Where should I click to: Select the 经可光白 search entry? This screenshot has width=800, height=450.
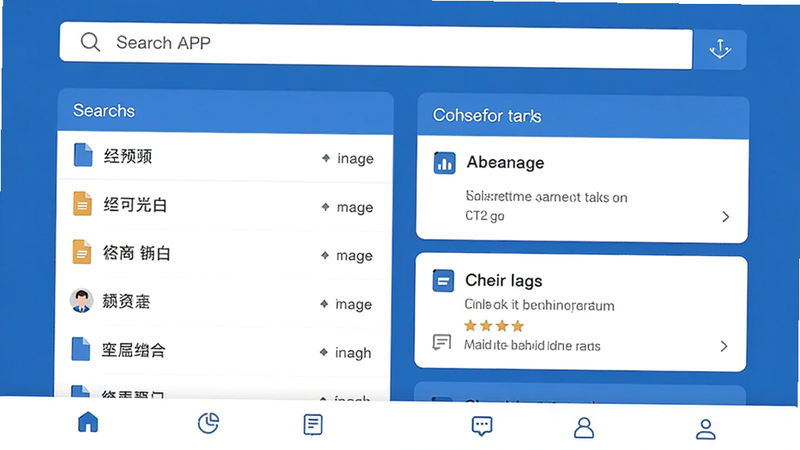click(225, 205)
